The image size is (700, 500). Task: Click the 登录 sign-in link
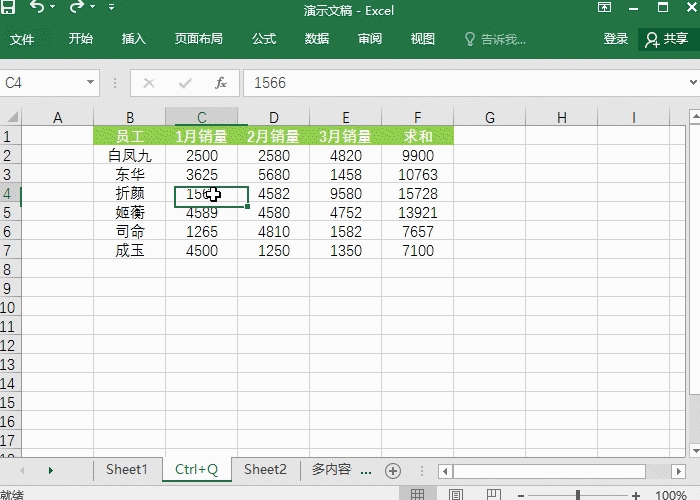point(616,39)
